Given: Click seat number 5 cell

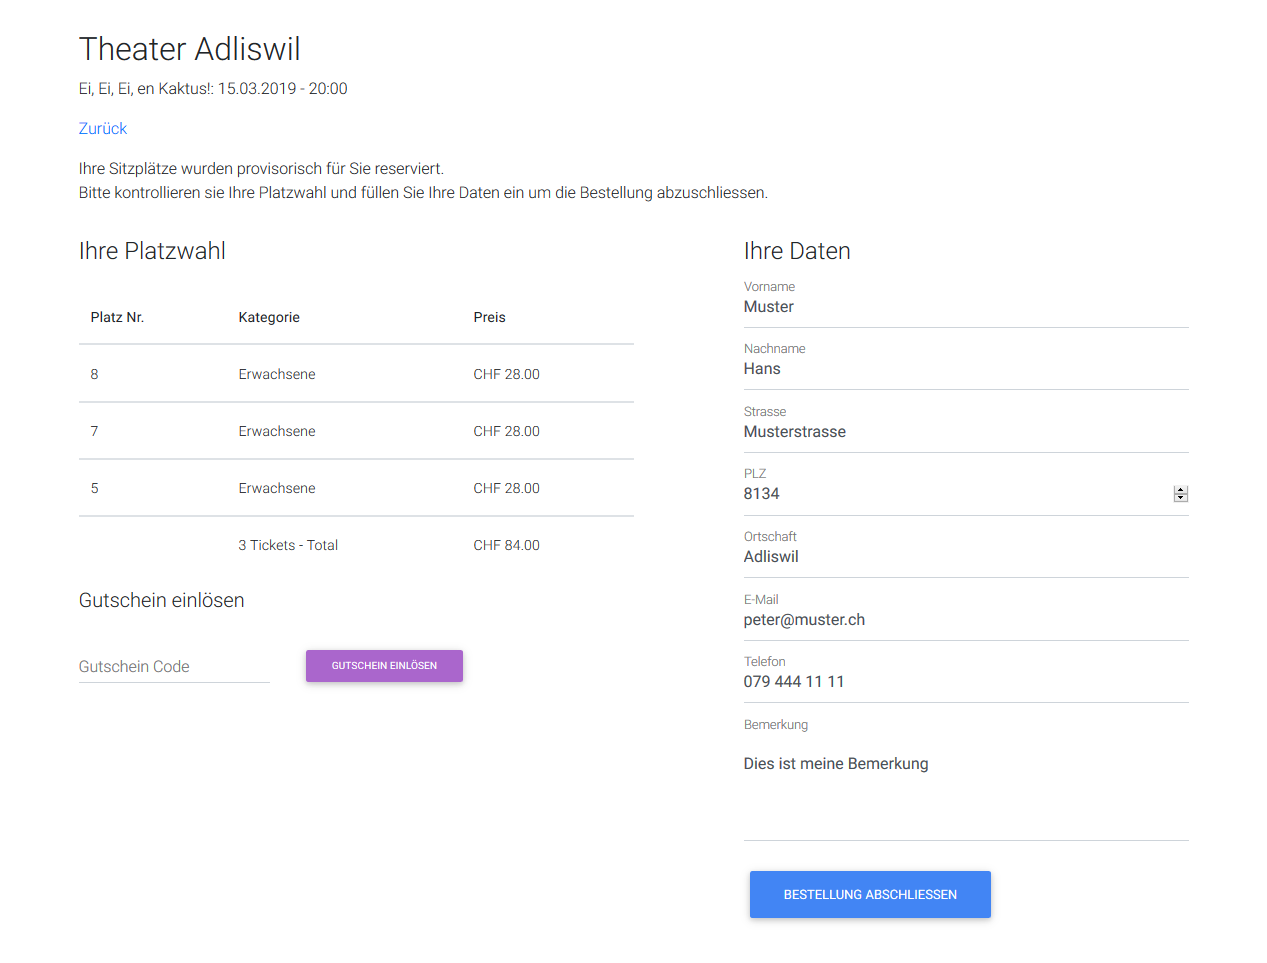Looking at the screenshot, I should (x=94, y=488).
